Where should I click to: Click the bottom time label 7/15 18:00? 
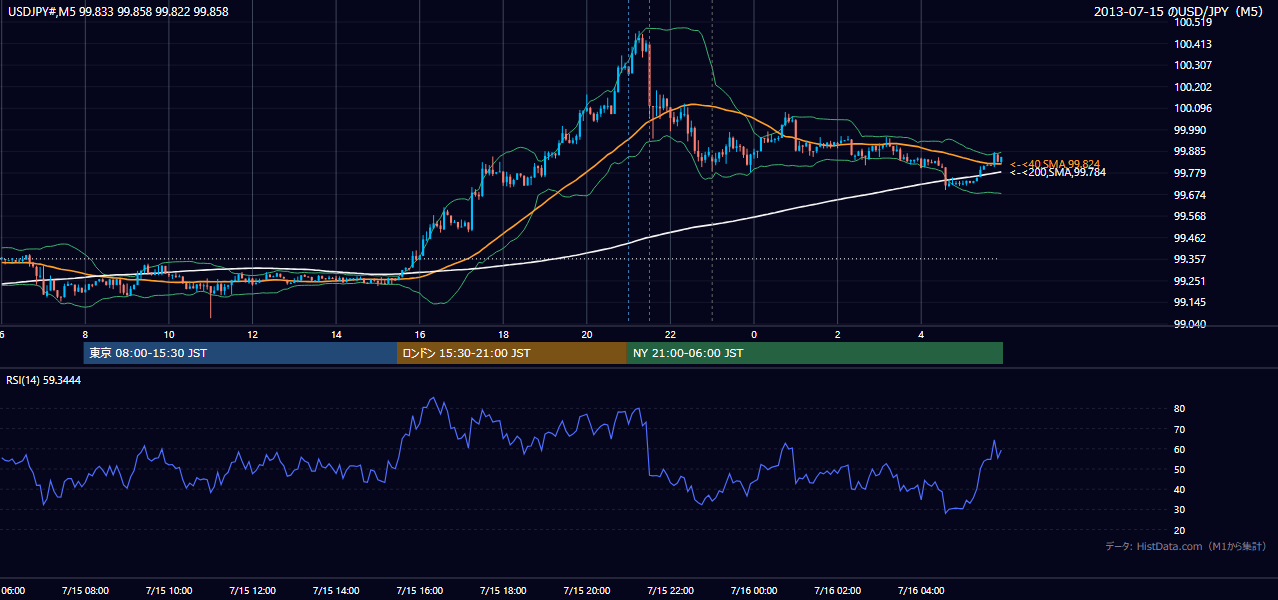[x=503, y=590]
